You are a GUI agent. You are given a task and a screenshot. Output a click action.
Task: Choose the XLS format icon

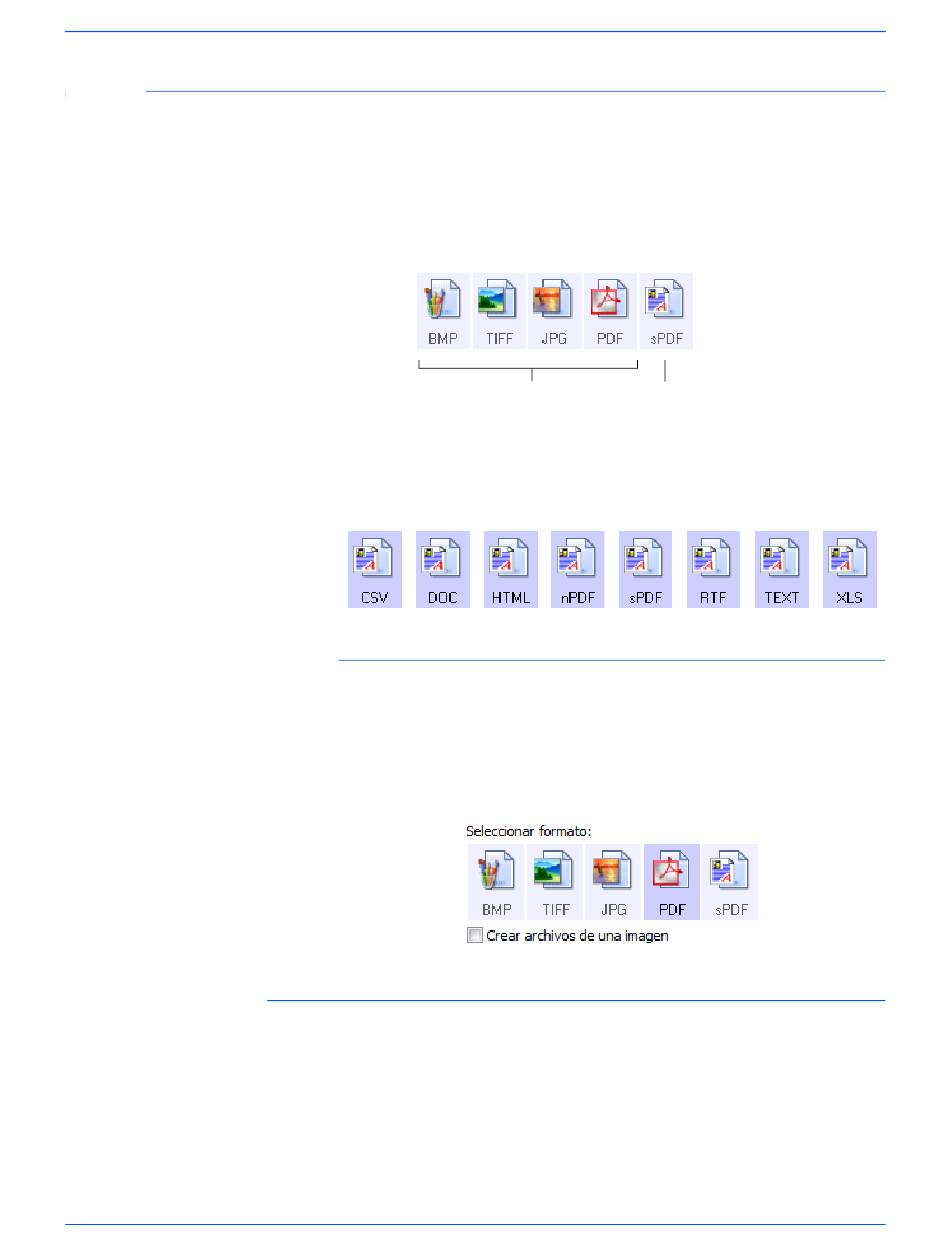[x=850, y=569]
